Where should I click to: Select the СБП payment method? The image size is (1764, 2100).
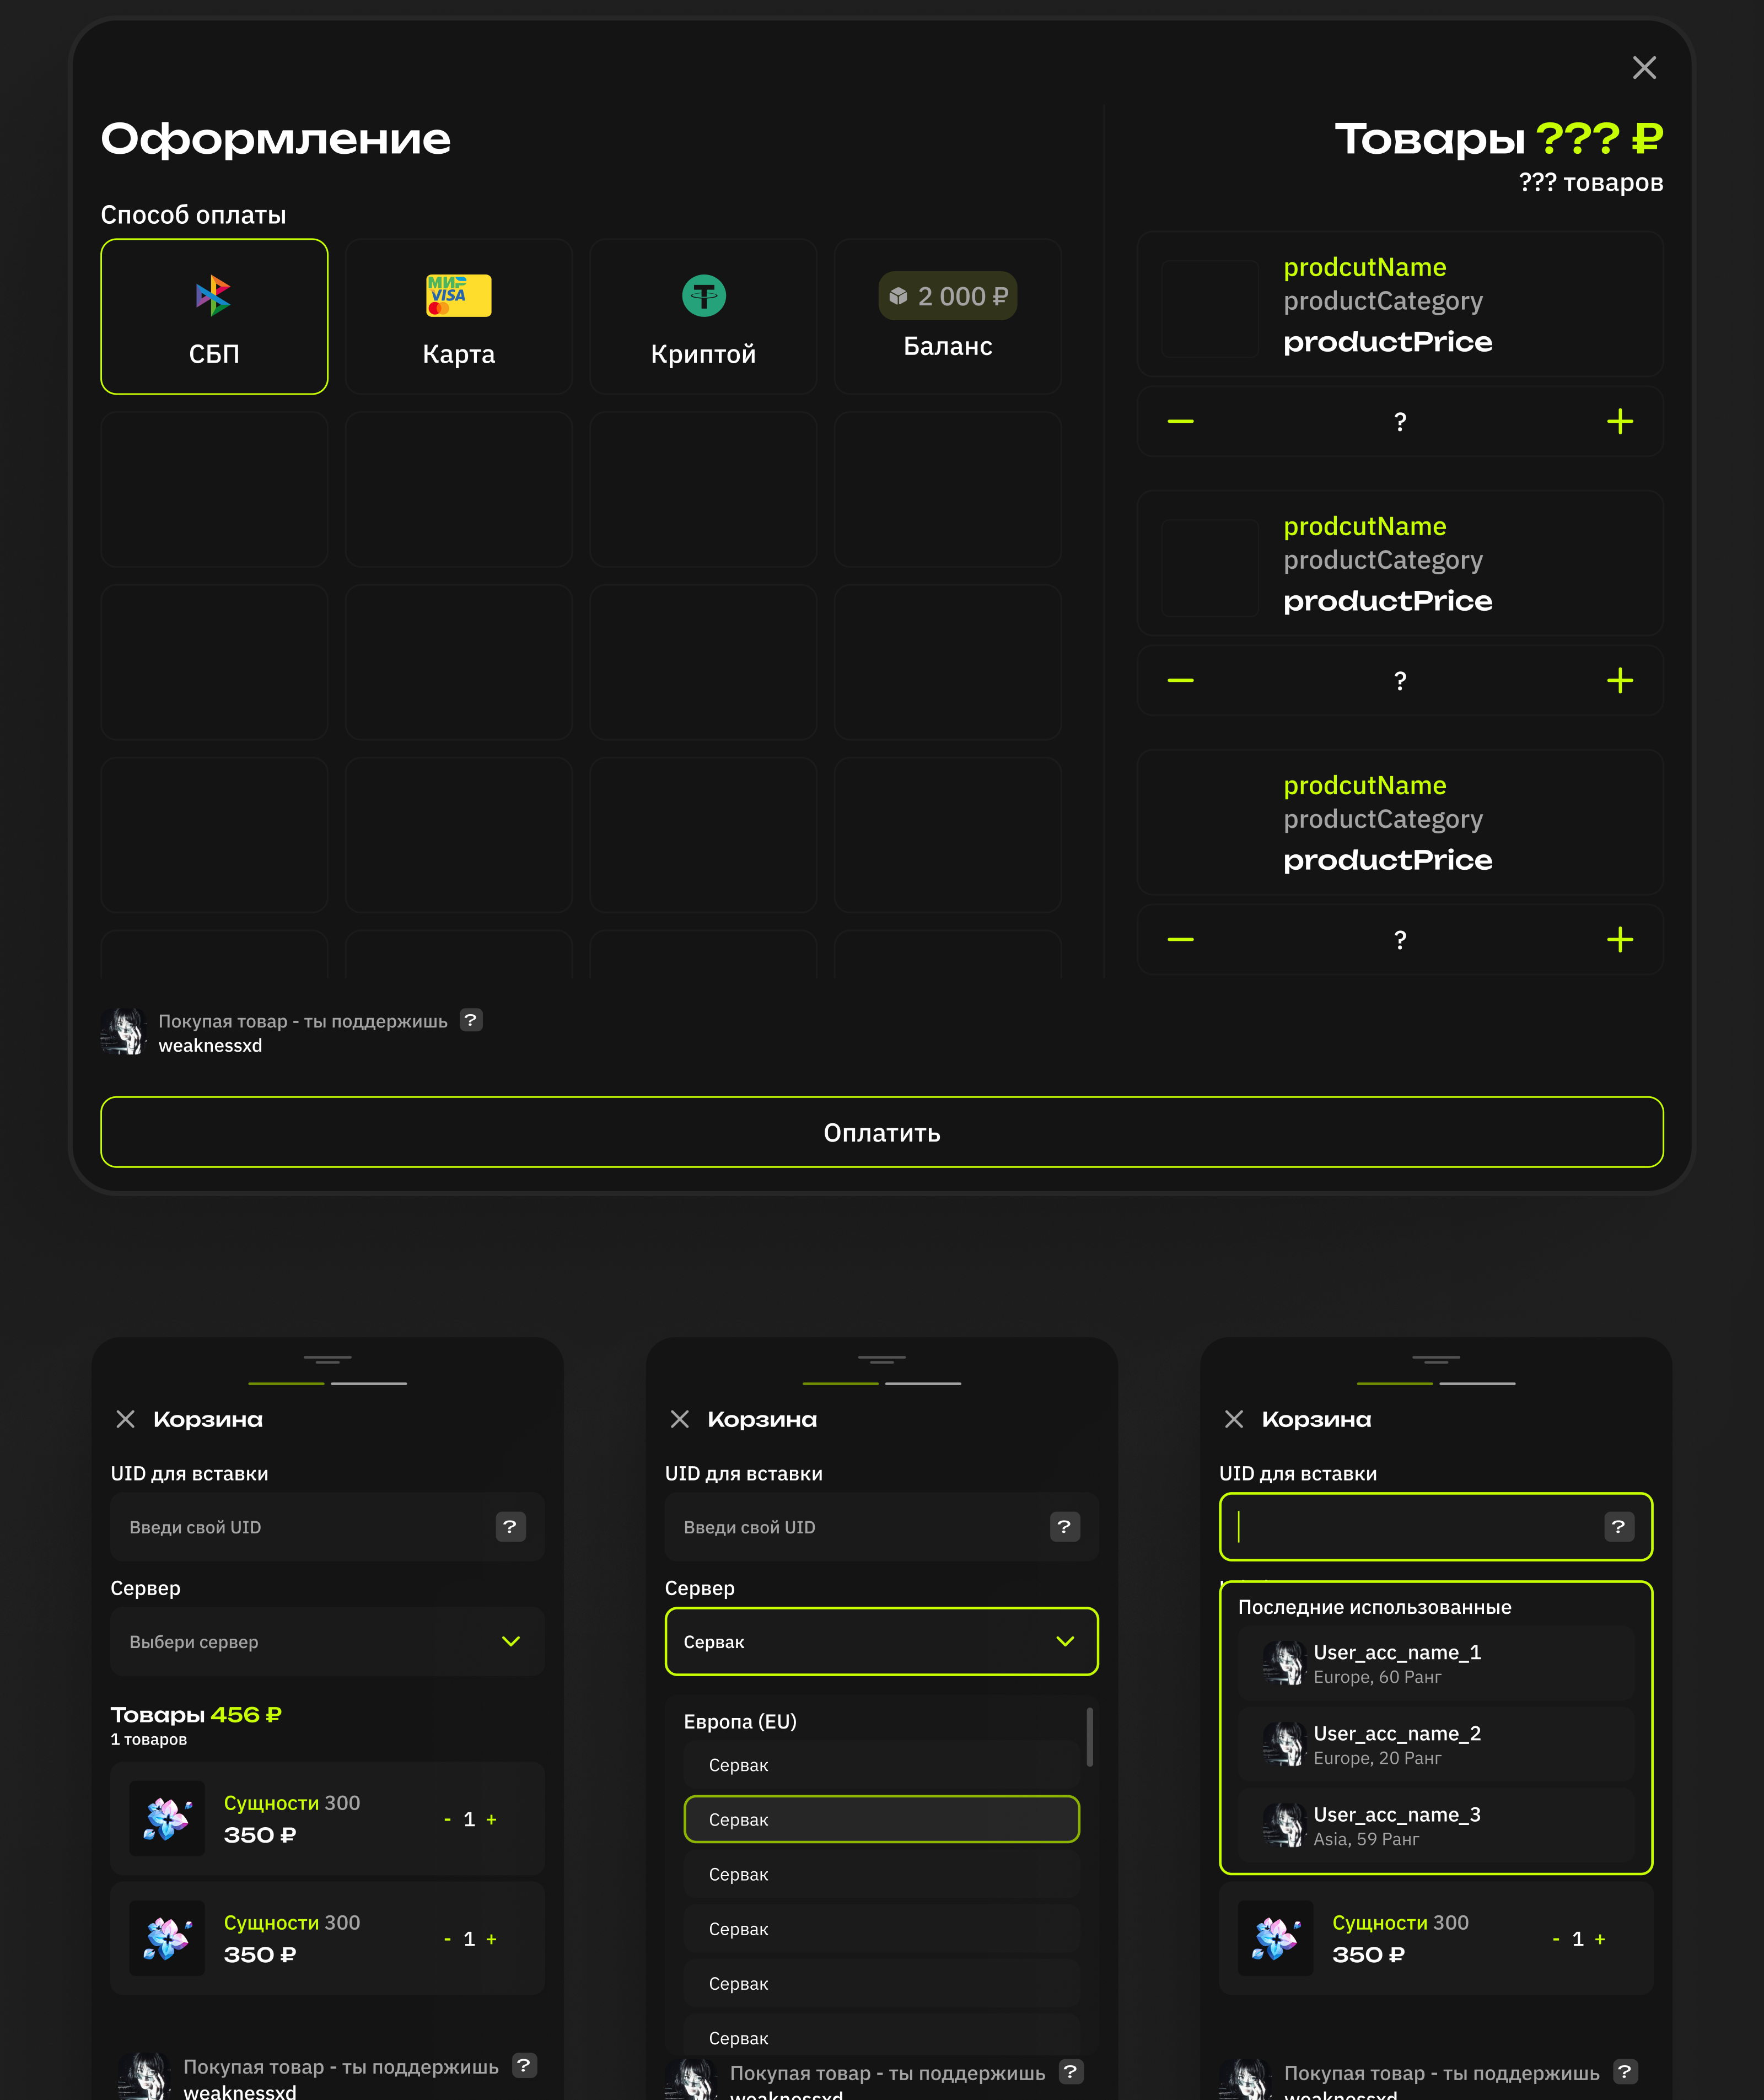[214, 316]
